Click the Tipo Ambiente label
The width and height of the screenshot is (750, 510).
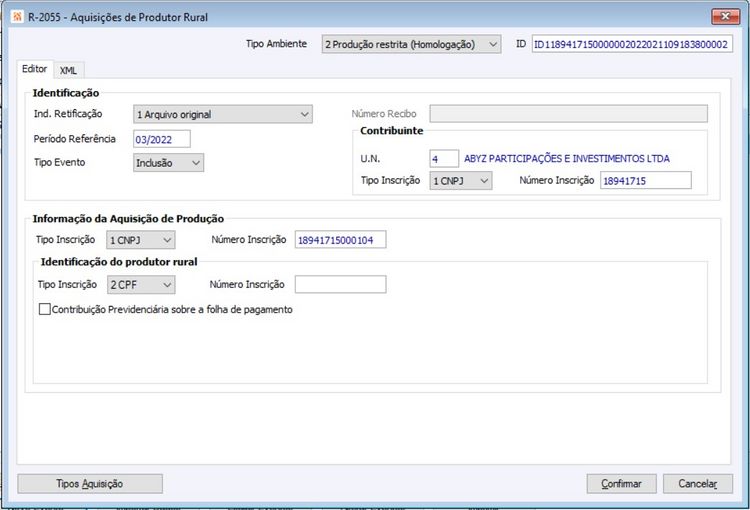(276, 44)
